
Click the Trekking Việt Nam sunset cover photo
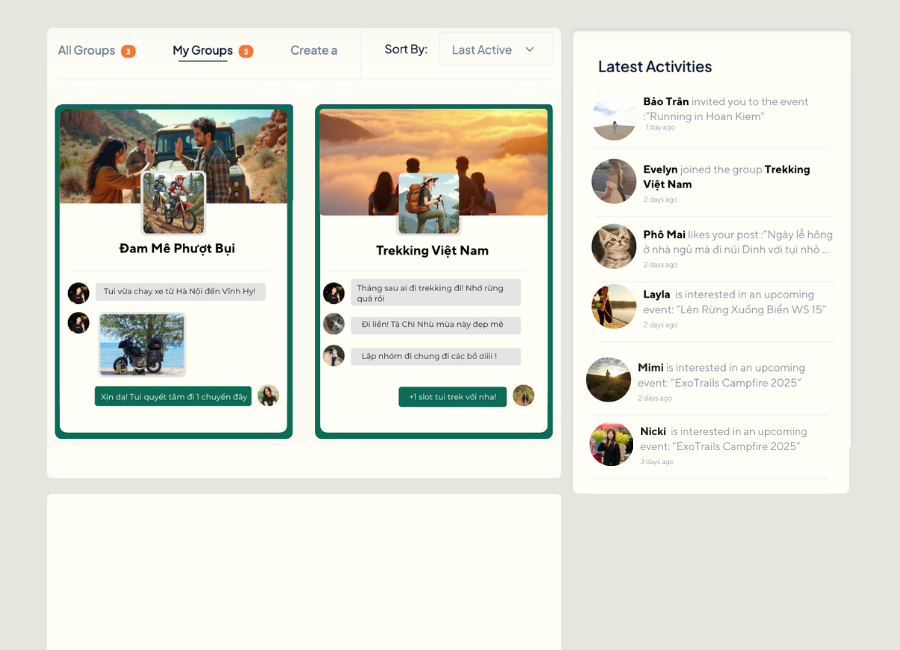click(x=433, y=161)
